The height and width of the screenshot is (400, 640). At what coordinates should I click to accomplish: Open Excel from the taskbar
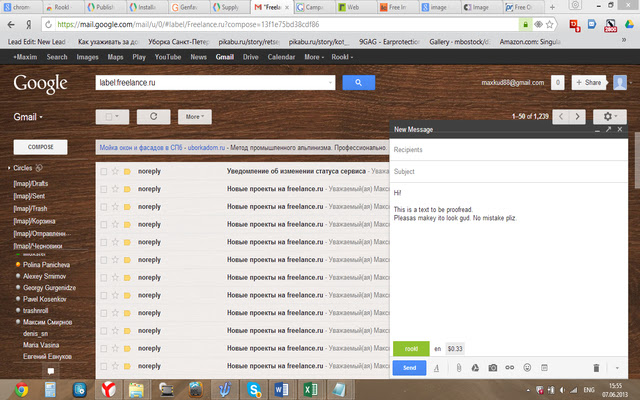click(x=310, y=389)
